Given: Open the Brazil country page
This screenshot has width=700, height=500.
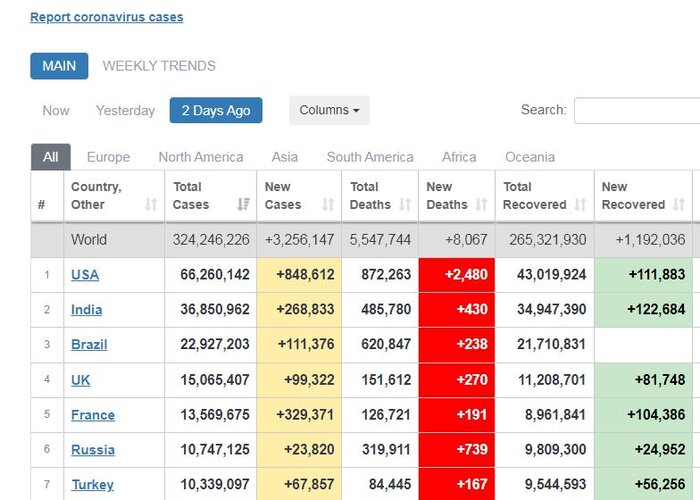Looking at the screenshot, I should coord(89,345).
